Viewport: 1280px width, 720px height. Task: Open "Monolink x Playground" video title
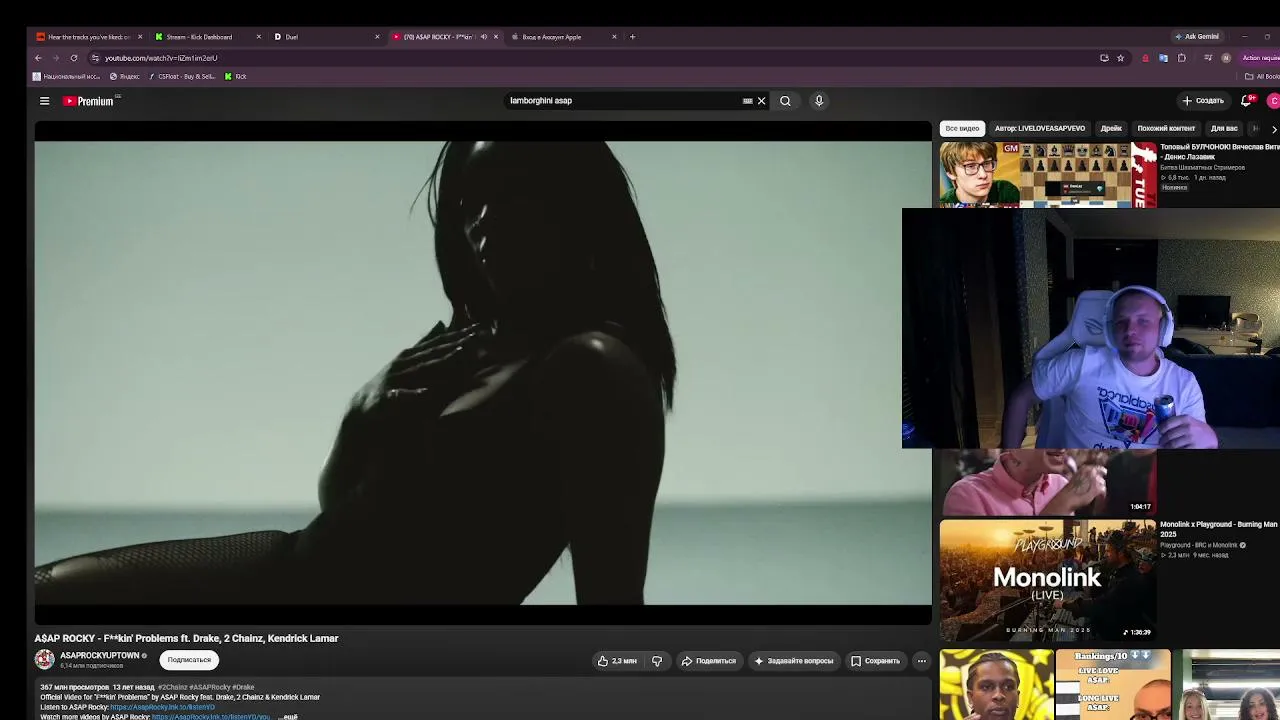click(1219, 528)
